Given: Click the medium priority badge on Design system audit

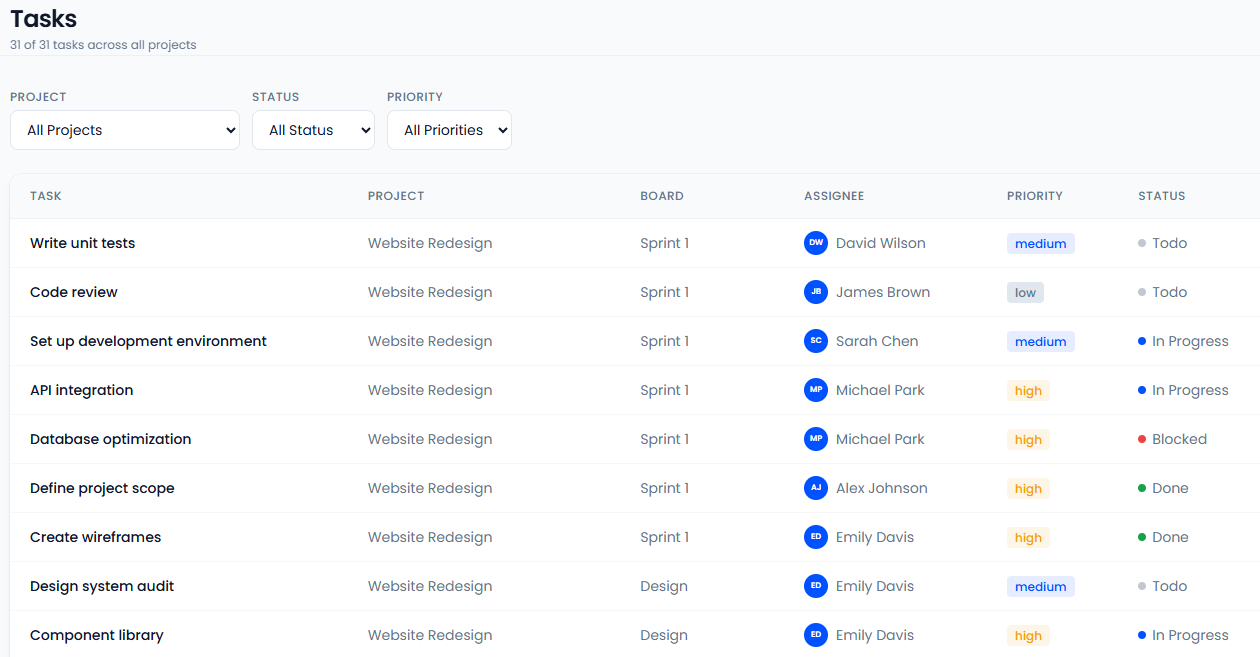Looking at the screenshot, I should pyautogui.click(x=1040, y=586).
